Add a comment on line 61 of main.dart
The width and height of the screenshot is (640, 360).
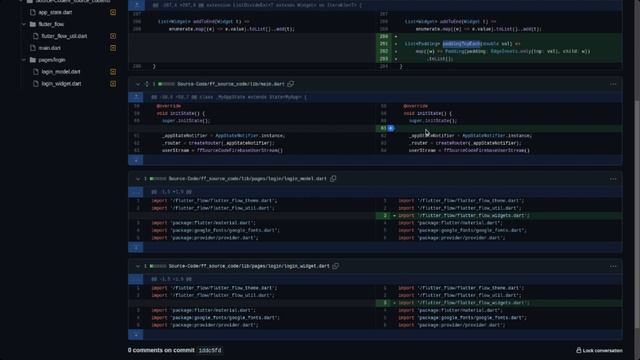pos(391,128)
